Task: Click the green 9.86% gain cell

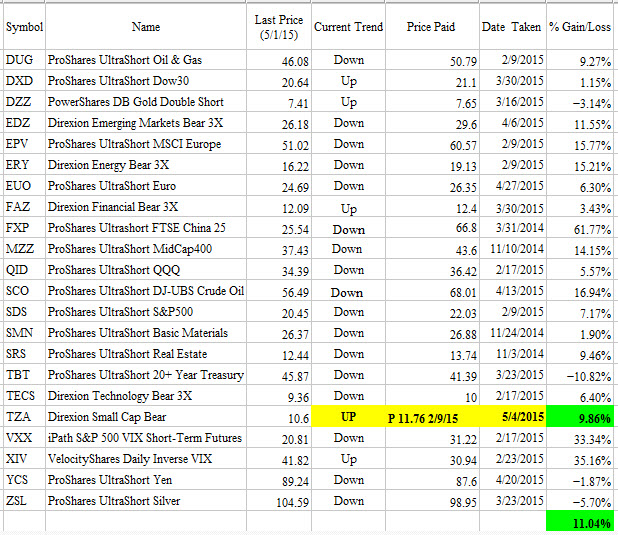Action: tap(580, 417)
